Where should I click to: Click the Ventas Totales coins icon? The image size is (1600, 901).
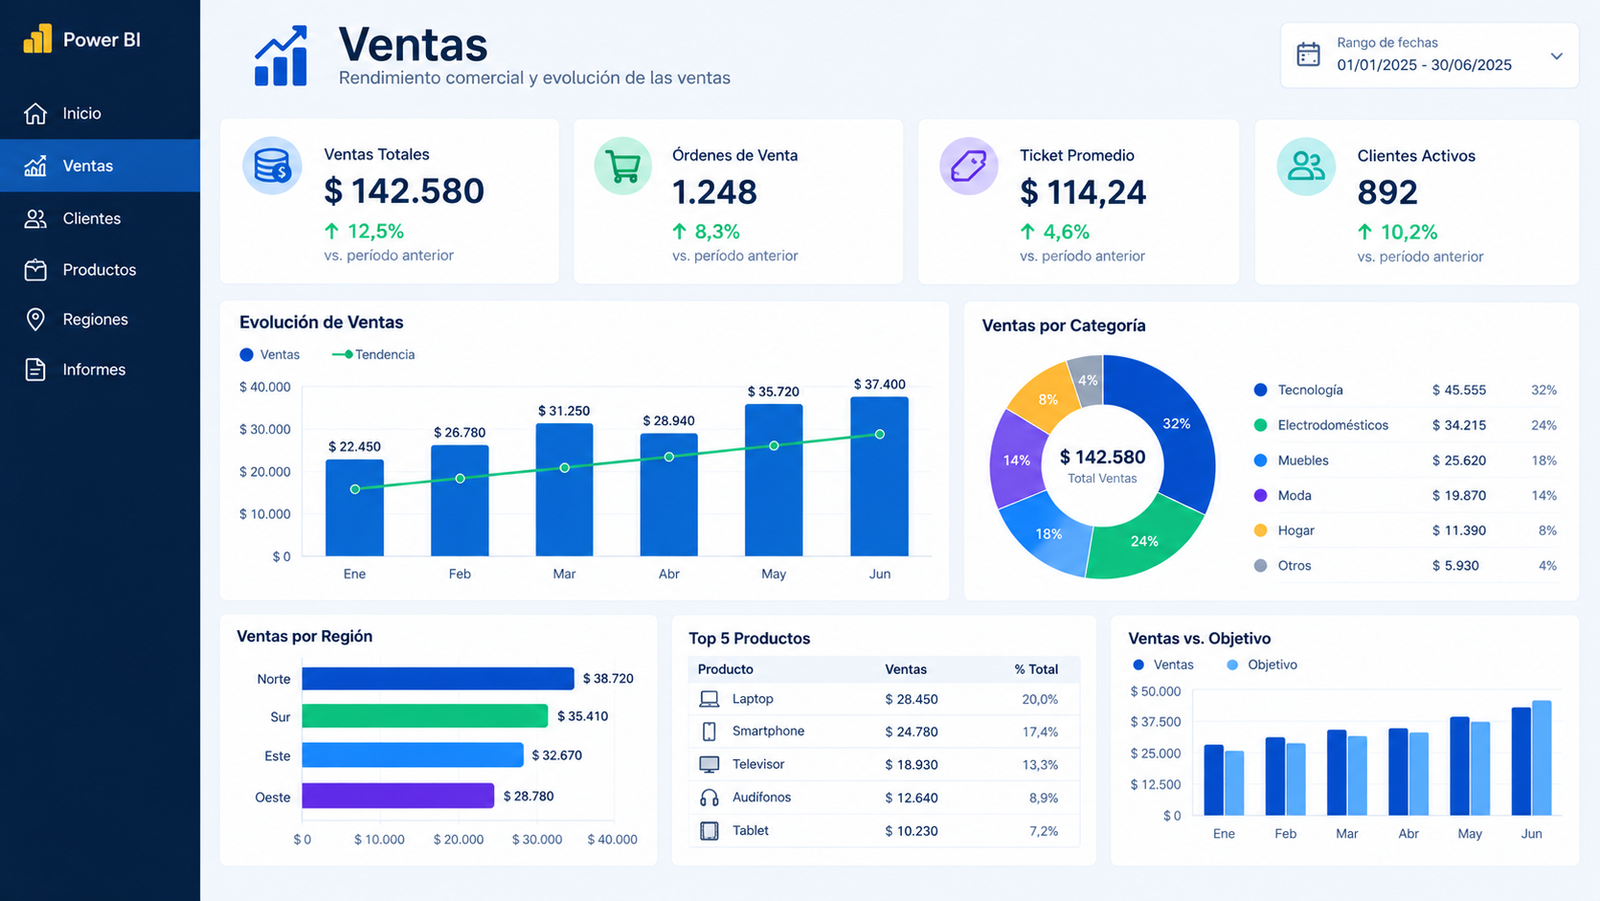[272, 165]
